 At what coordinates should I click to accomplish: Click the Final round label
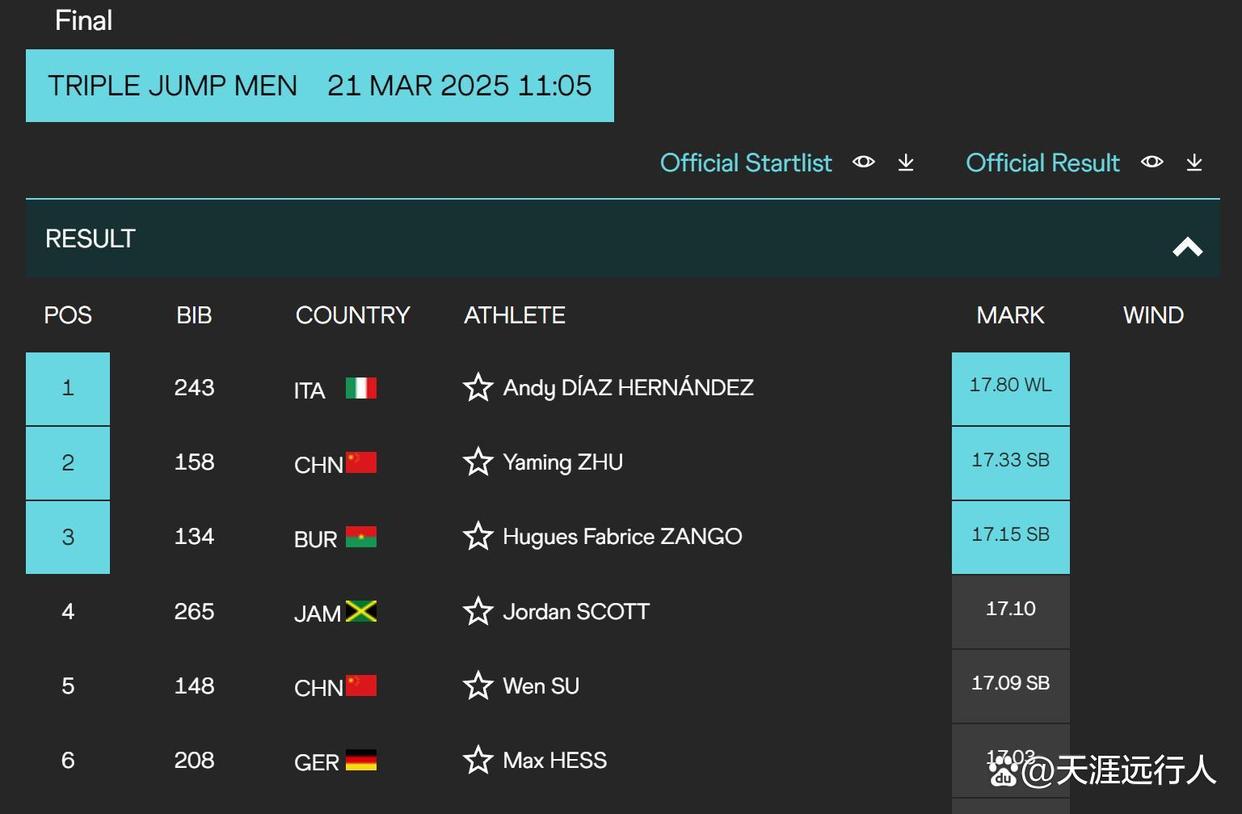(83, 20)
